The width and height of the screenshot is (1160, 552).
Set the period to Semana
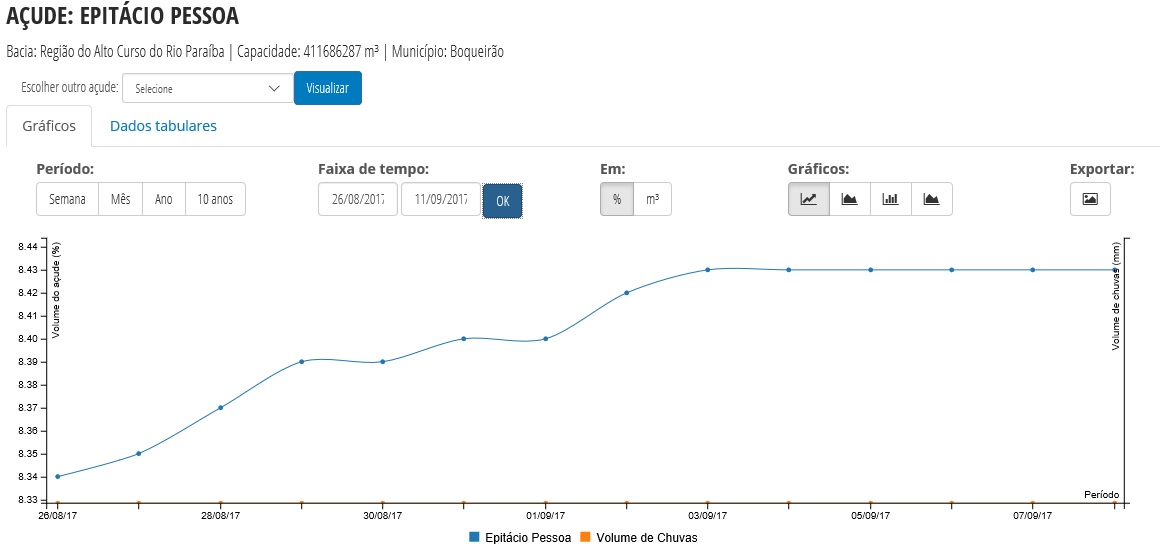click(x=67, y=199)
